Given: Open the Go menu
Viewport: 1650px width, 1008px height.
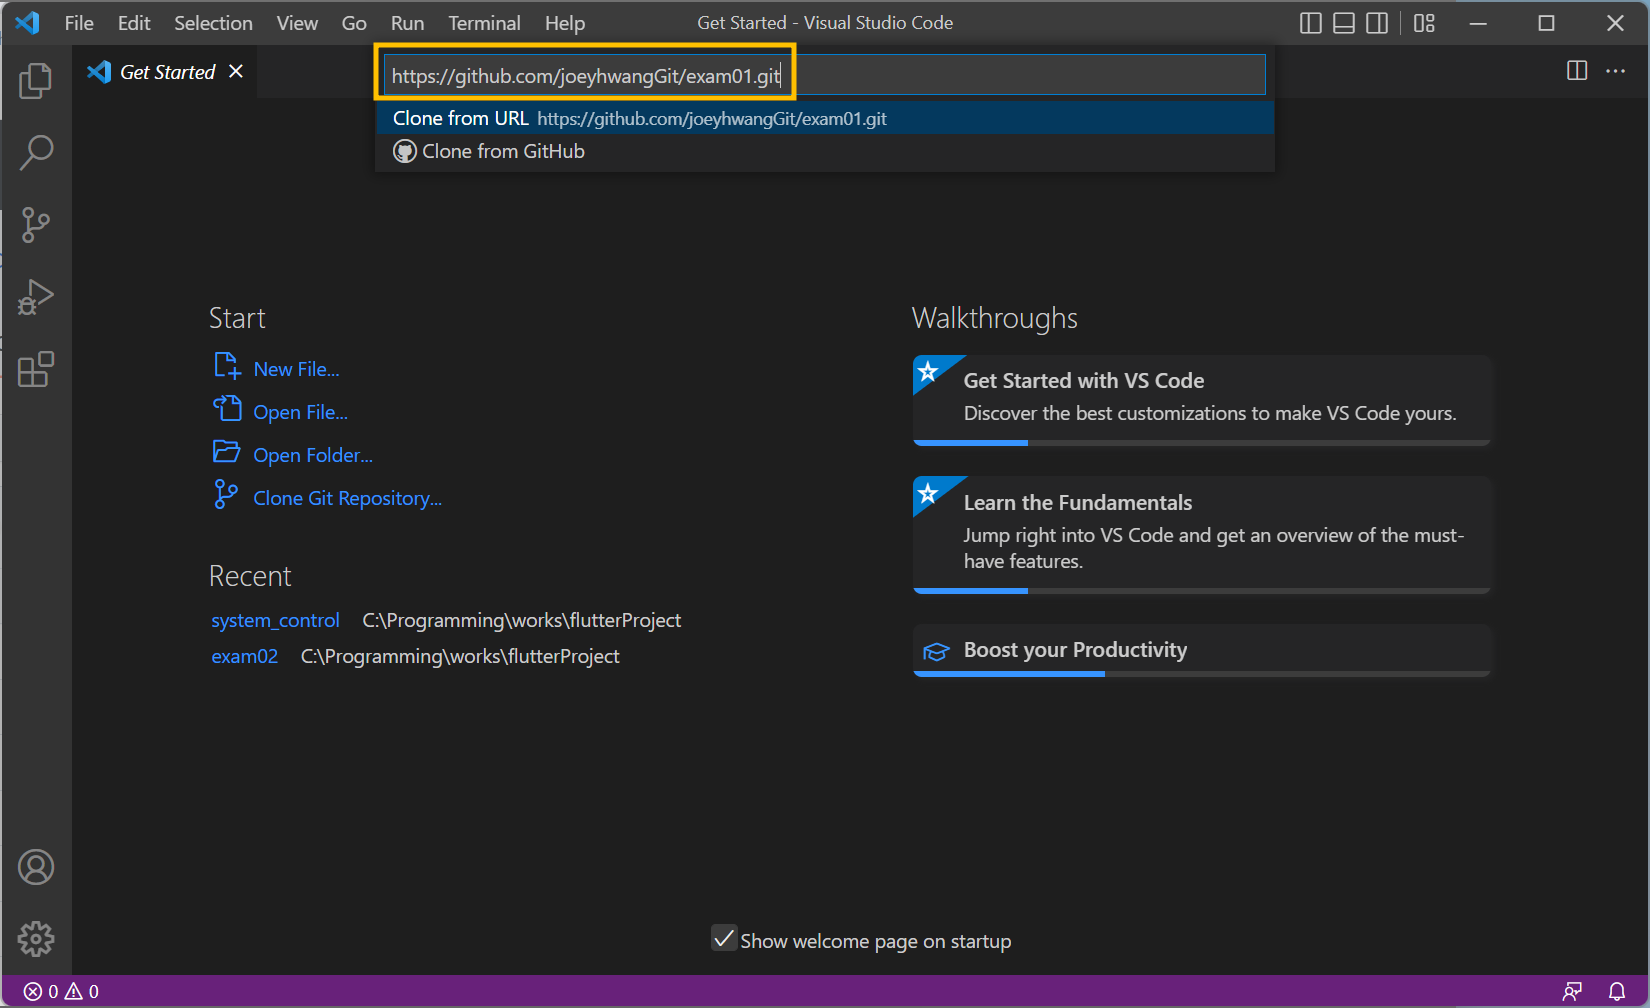Looking at the screenshot, I should coord(354,23).
